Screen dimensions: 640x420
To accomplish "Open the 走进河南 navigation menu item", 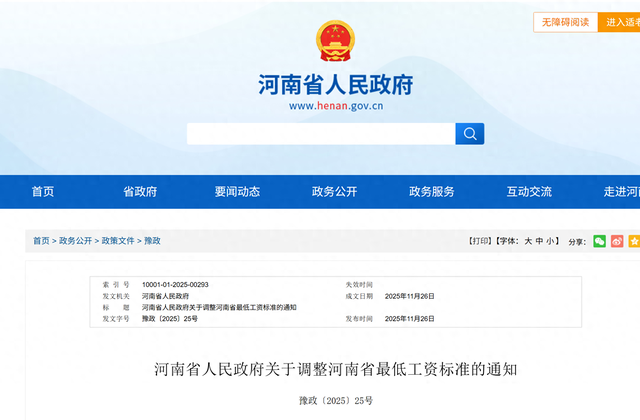I will 622,191.
